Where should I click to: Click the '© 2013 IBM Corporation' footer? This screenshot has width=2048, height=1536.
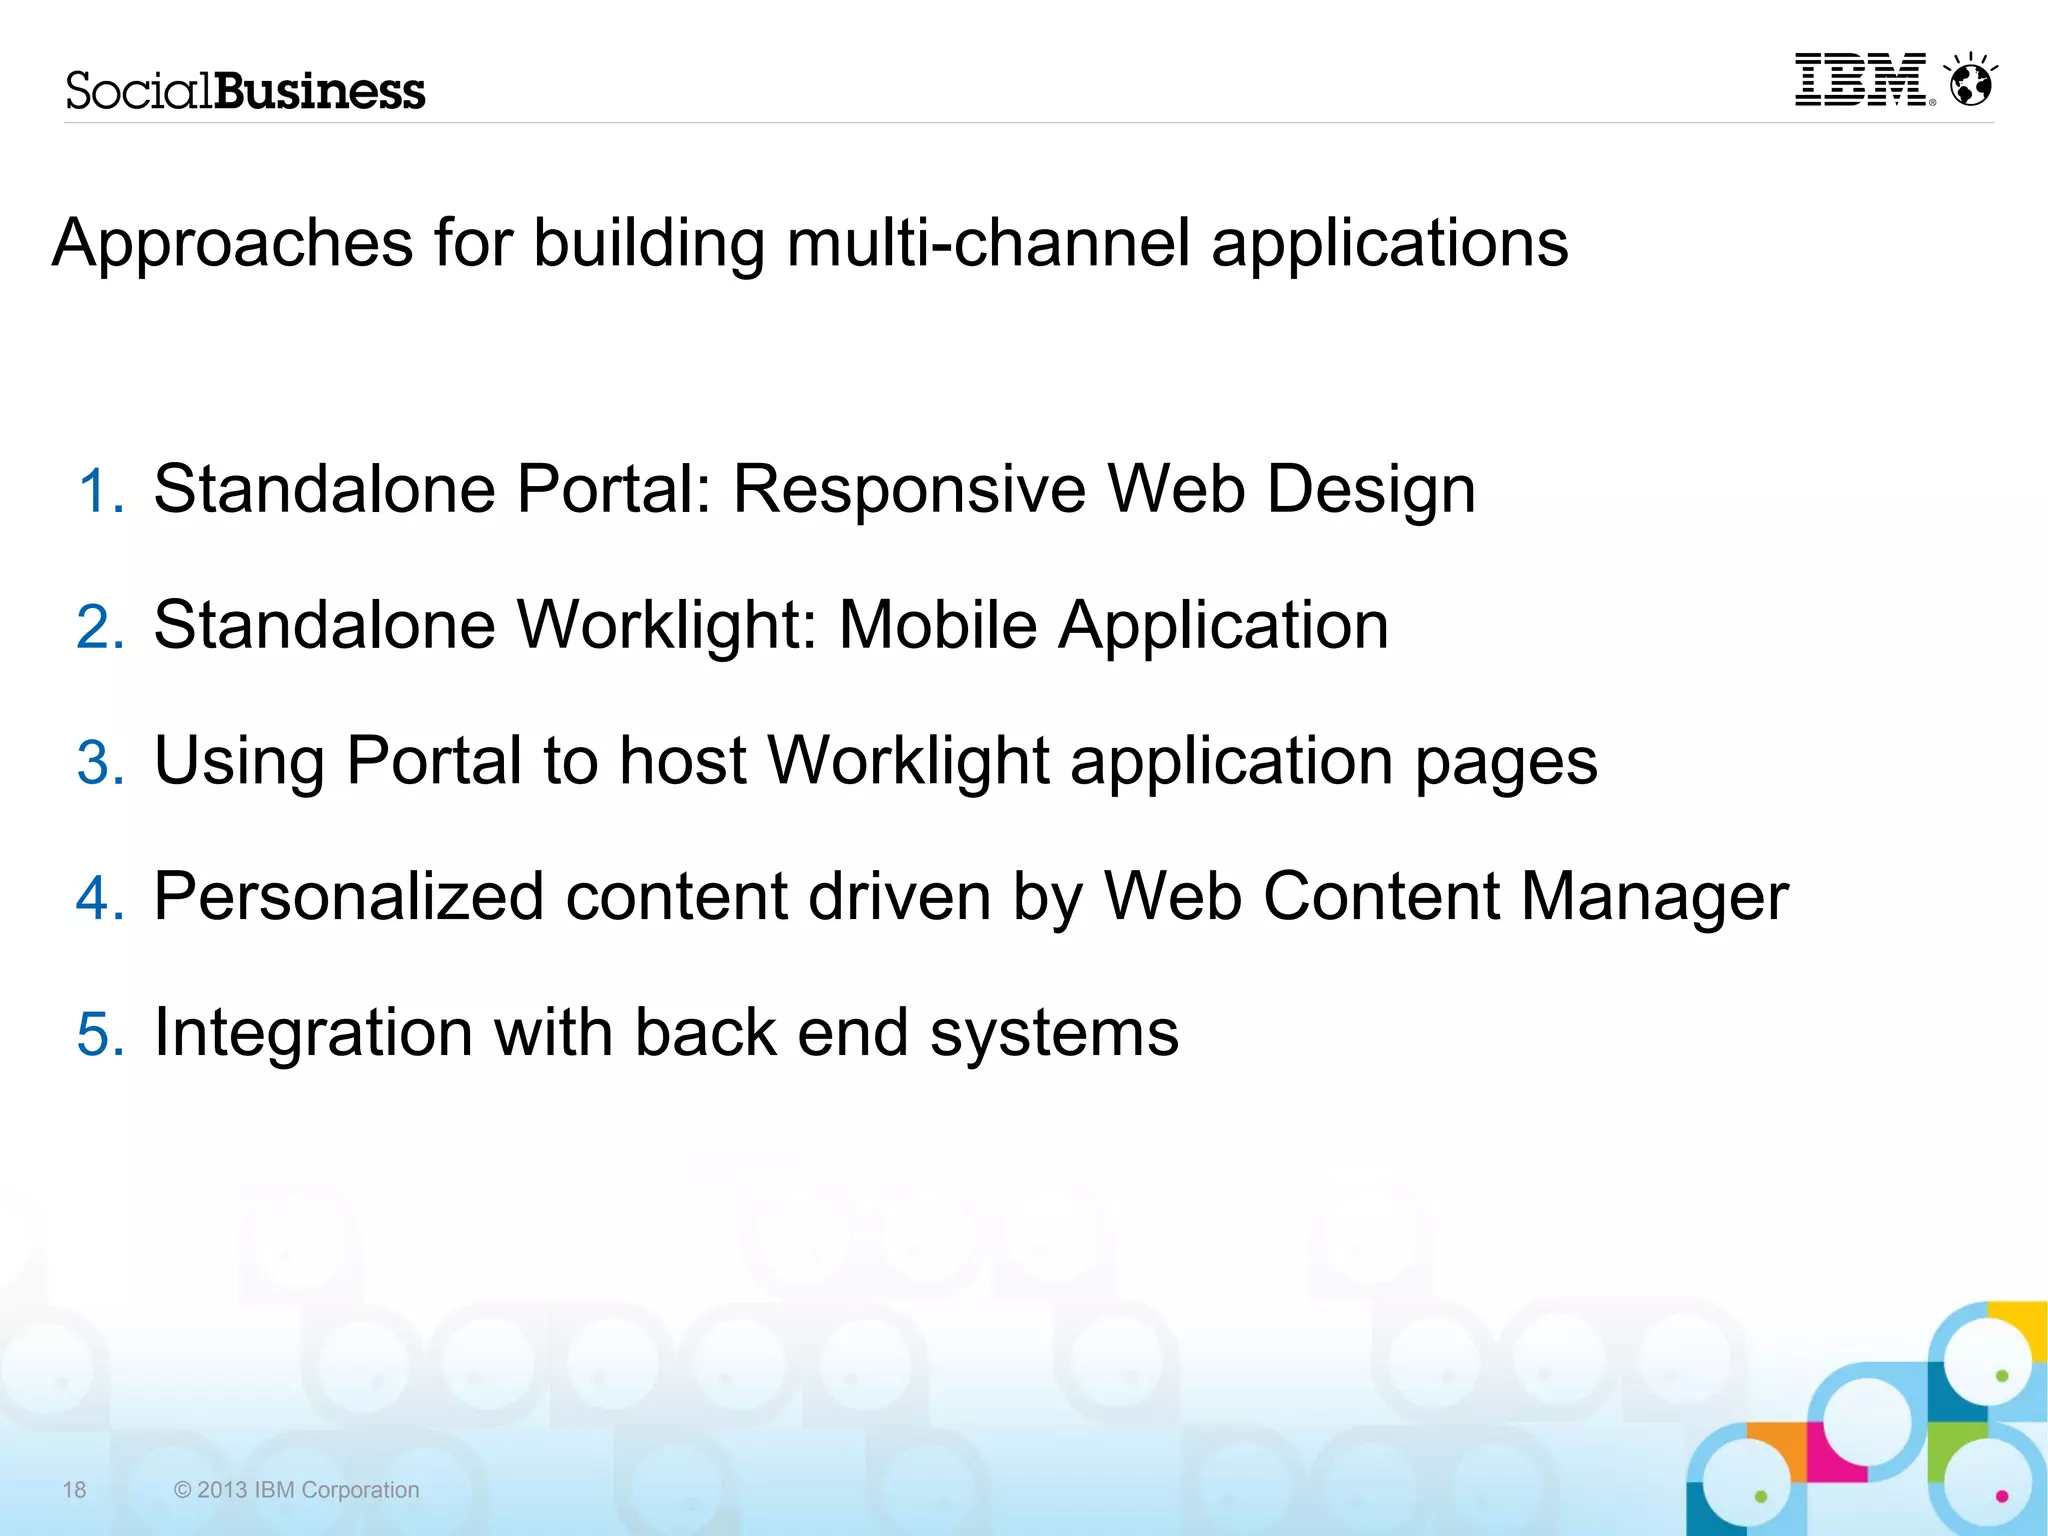click(296, 1490)
